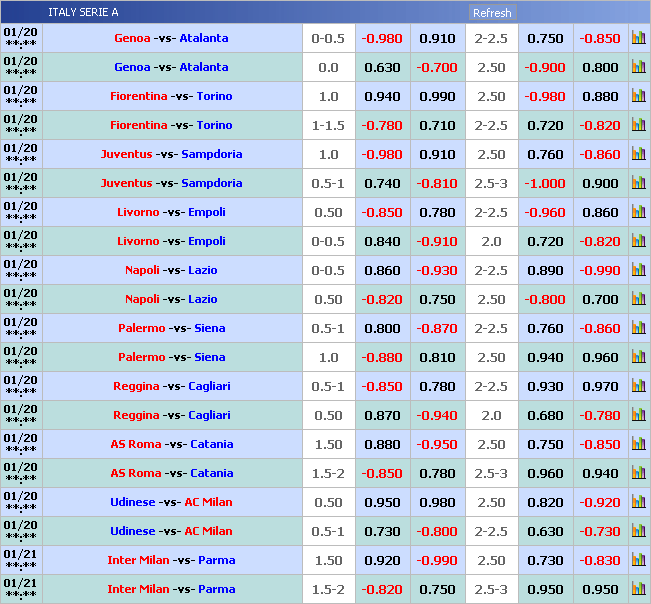Screen dimensions: 651x604
Task: Pick the -0.700 odds in Genoa-Atalanta row
Action: click(437, 68)
